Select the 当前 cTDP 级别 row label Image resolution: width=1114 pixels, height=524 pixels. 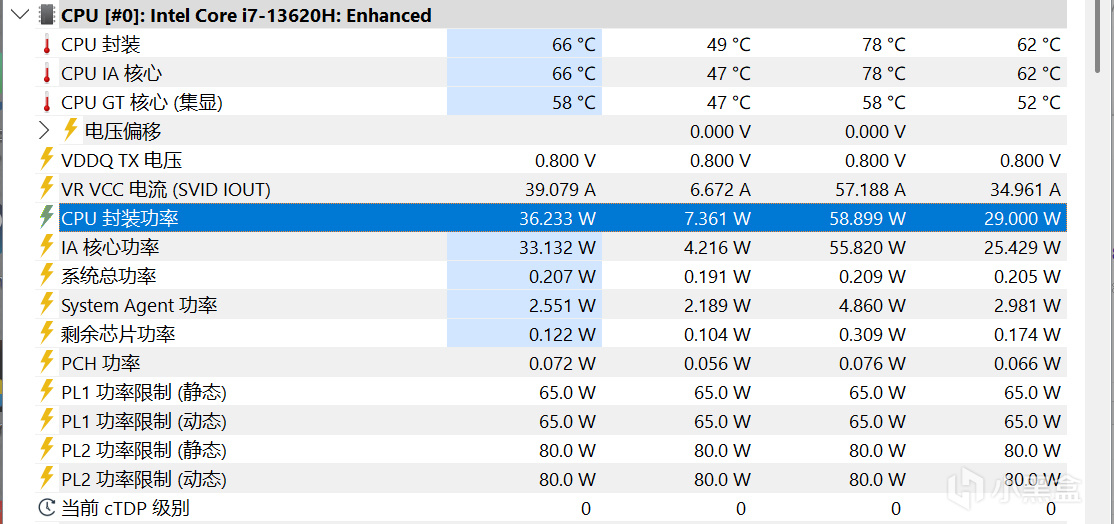coord(125,508)
